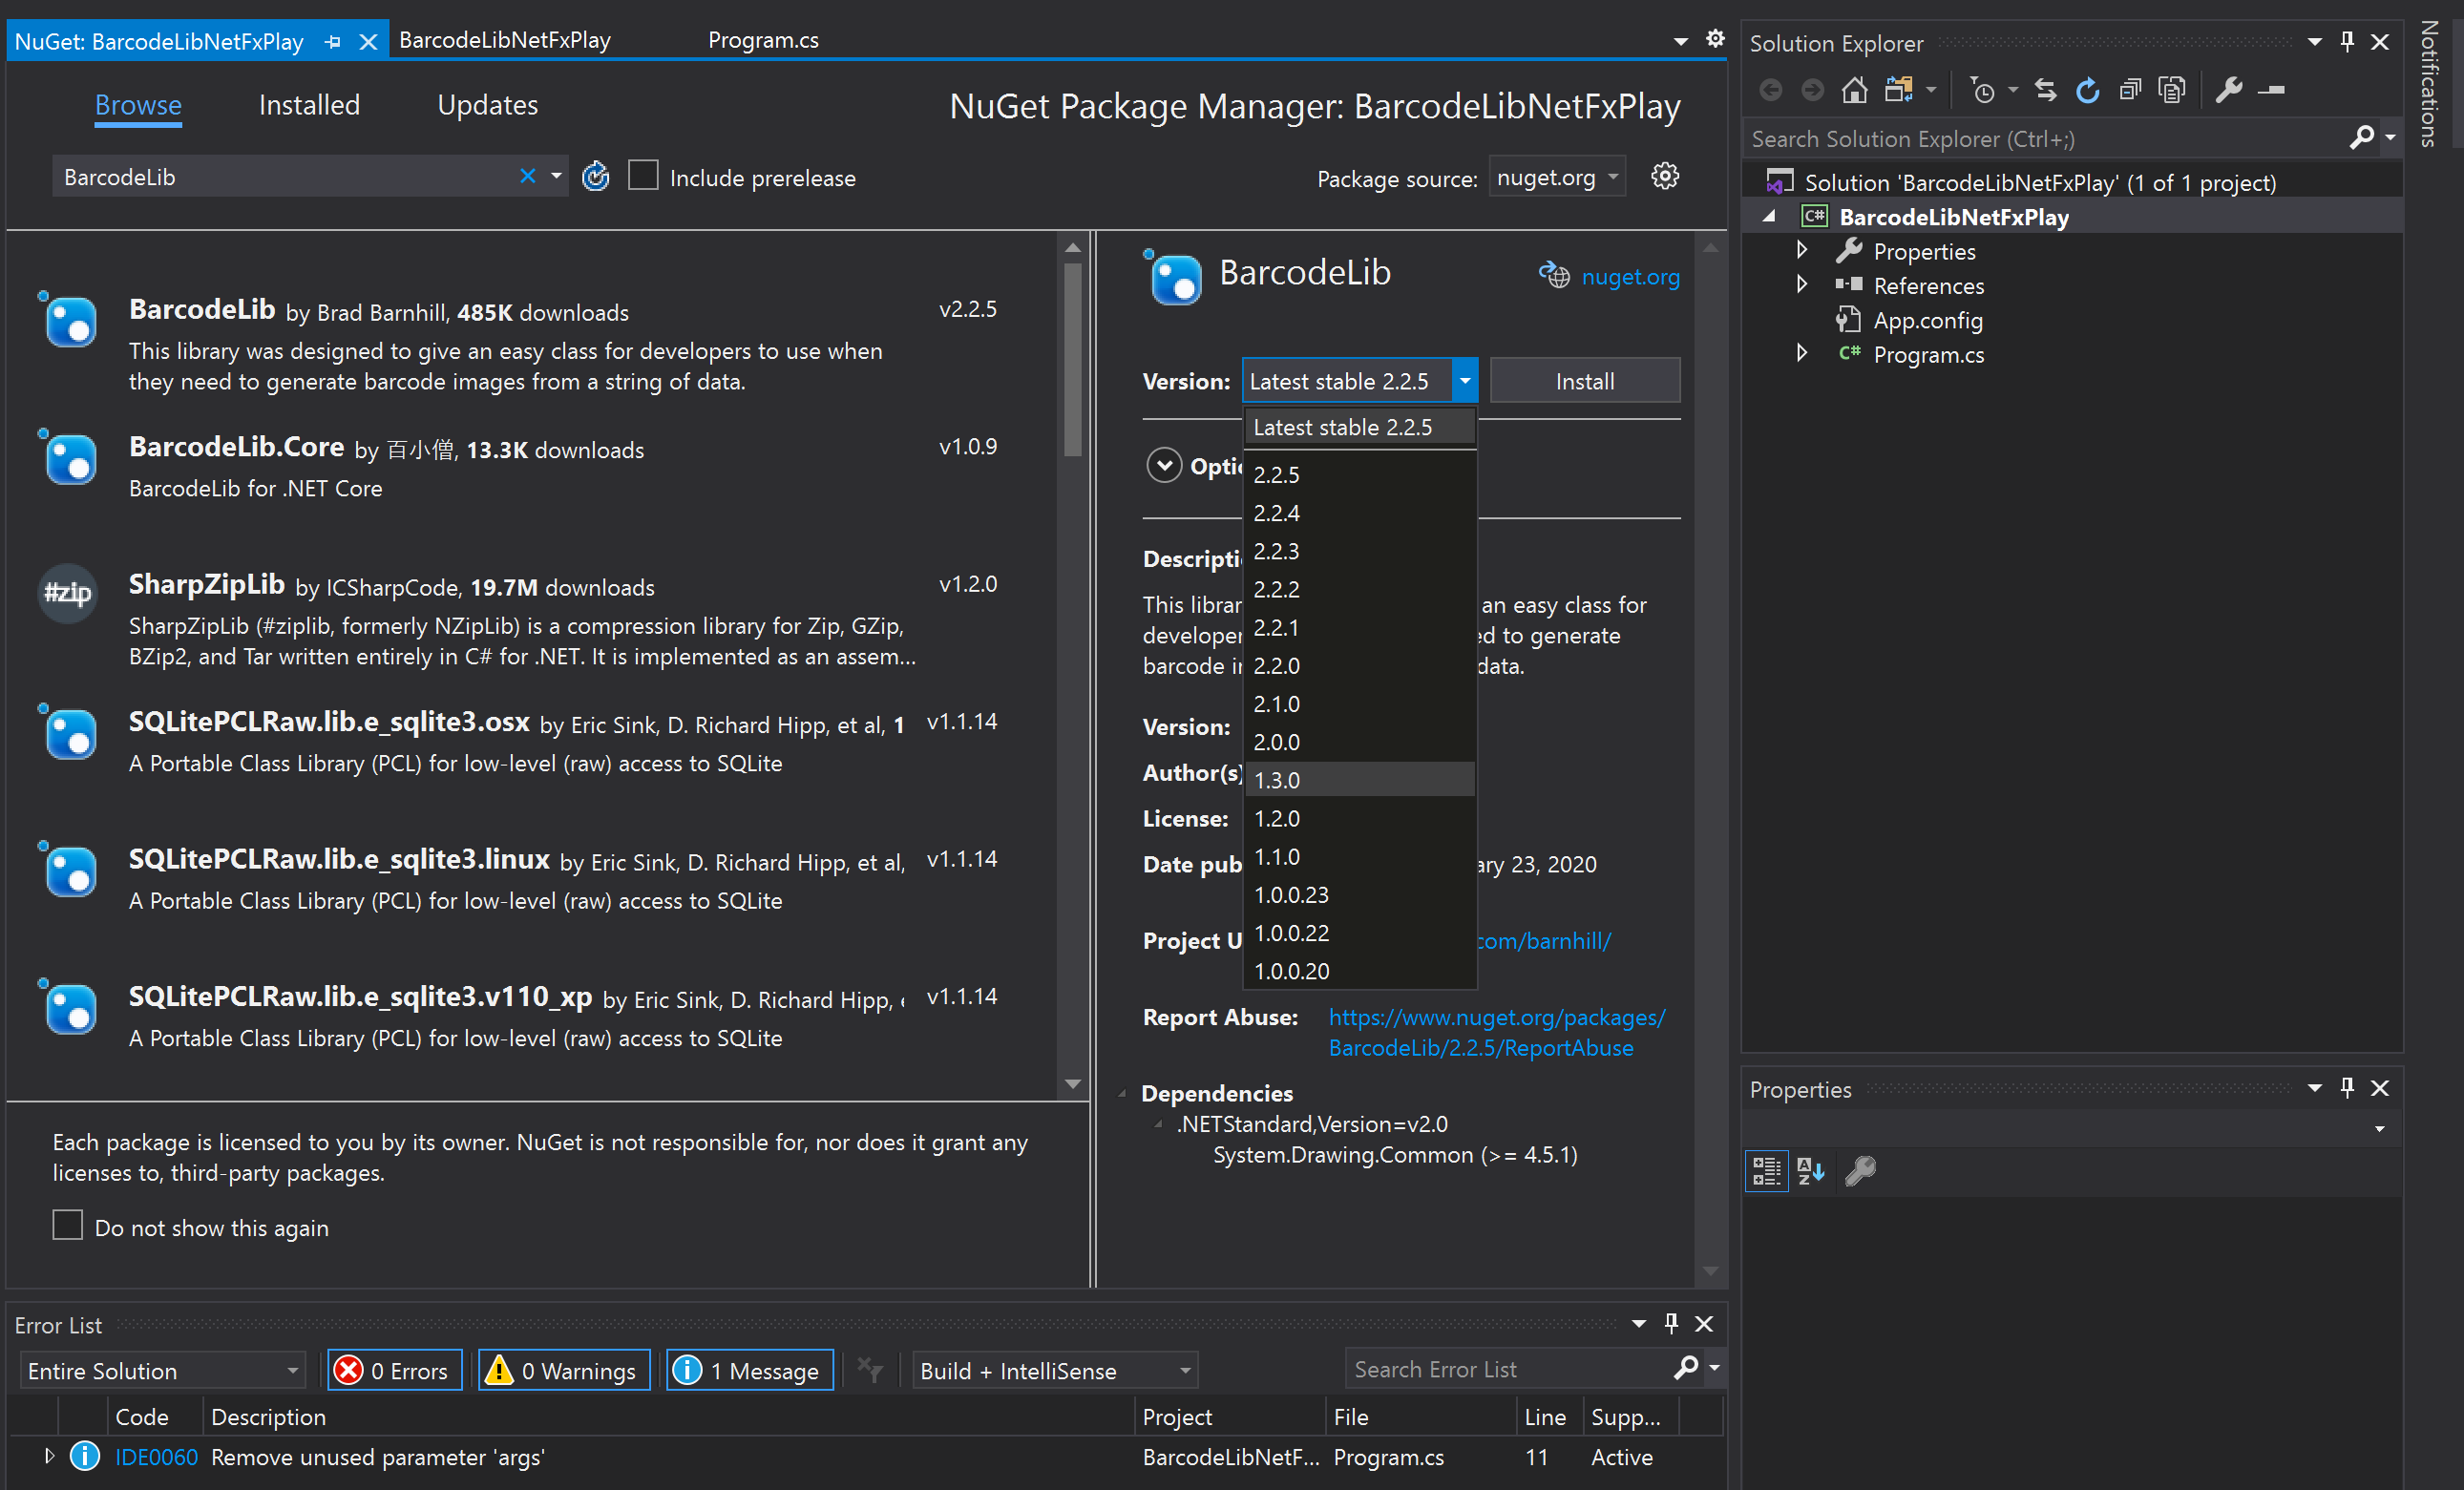This screenshot has height=1490, width=2464.
Task: Enable the Include prerelease checkbox
Action: tap(643, 176)
